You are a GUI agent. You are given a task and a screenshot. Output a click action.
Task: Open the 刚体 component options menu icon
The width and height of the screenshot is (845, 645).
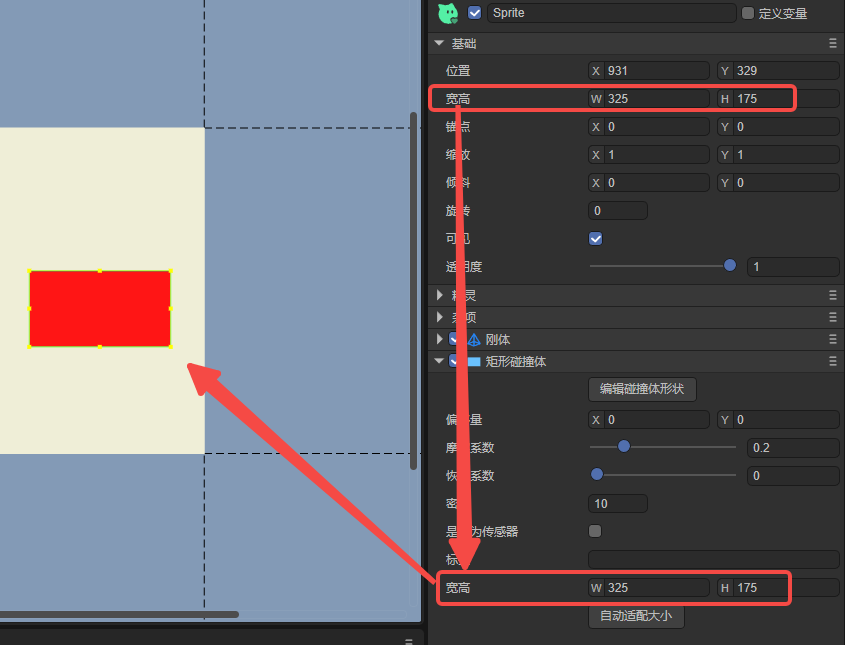pyautogui.click(x=833, y=339)
